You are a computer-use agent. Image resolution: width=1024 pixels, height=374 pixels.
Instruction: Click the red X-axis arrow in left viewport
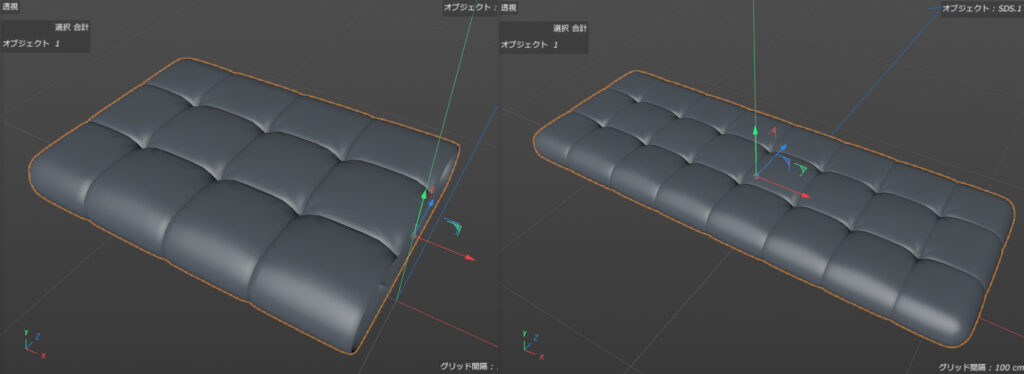pyautogui.click(x=470, y=258)
